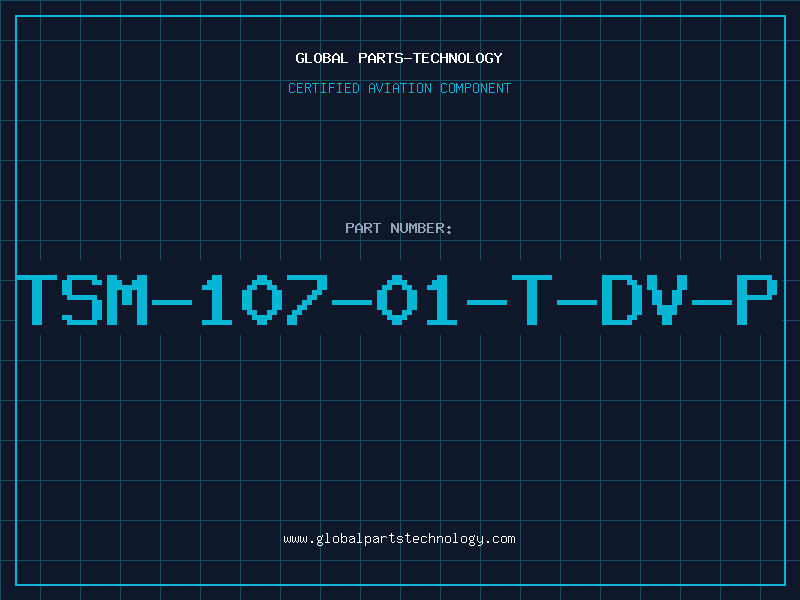The image size is (800, 600).
Task: Click the word PART in the label
Action: (363, 228)
